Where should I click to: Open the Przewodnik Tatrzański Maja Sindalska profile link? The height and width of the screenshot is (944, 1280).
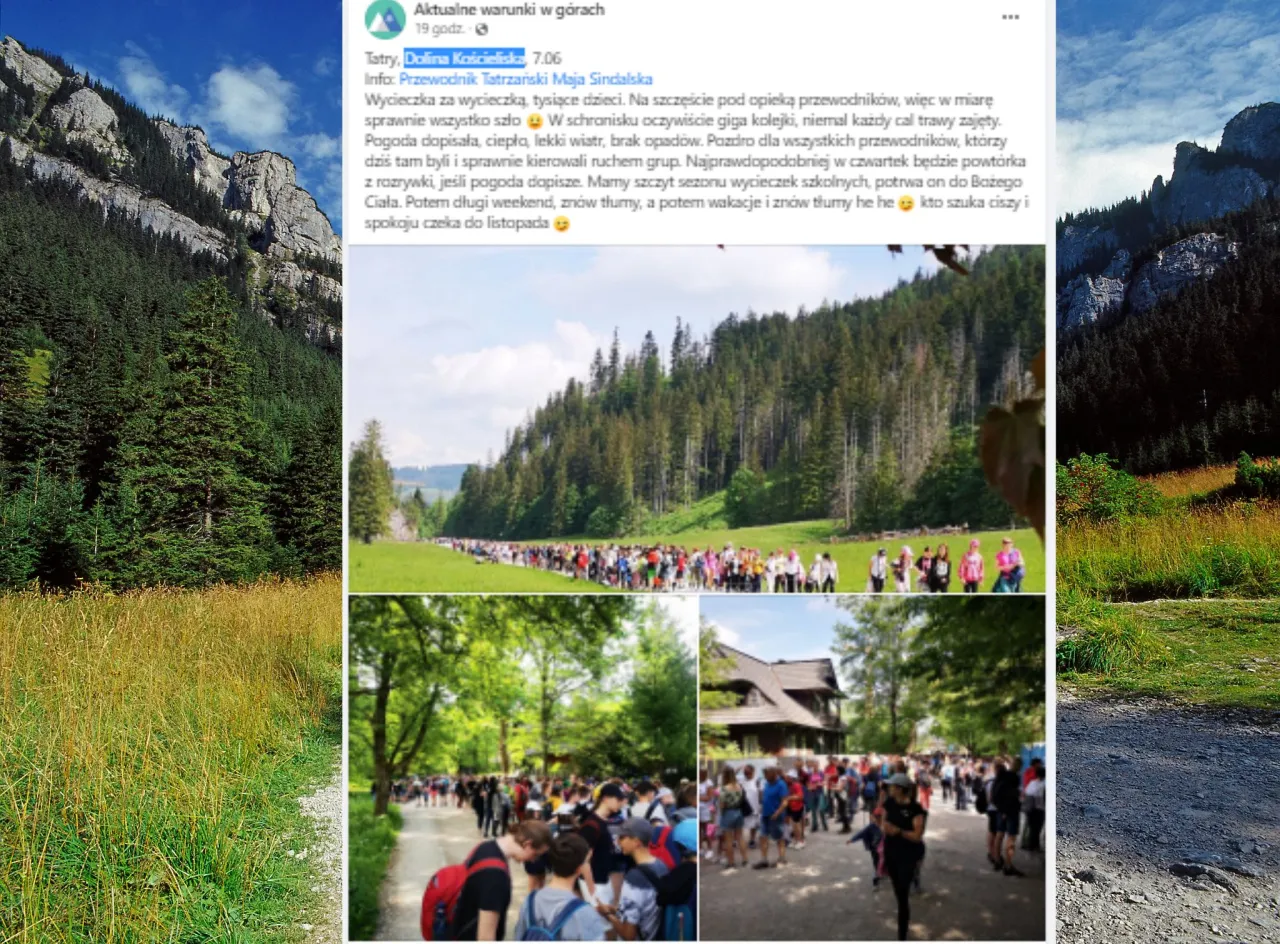(x=526, y=79)
